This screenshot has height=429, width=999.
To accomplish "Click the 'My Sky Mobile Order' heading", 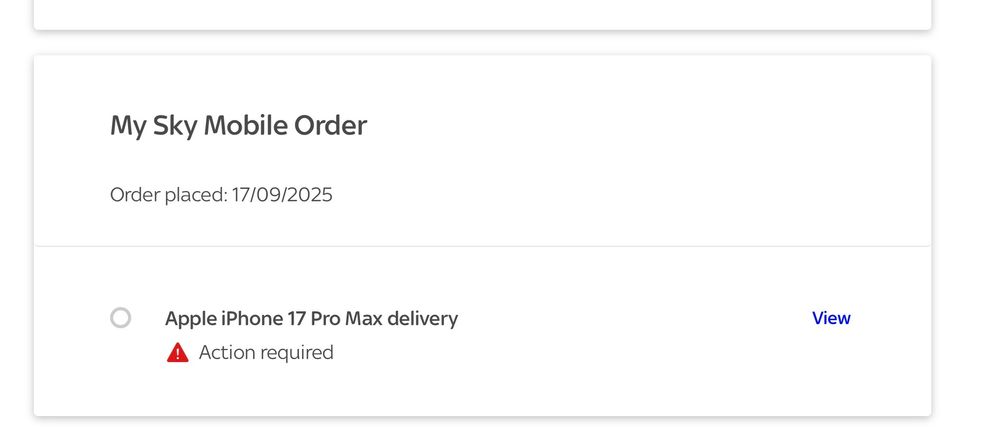I will click(238, 126).
